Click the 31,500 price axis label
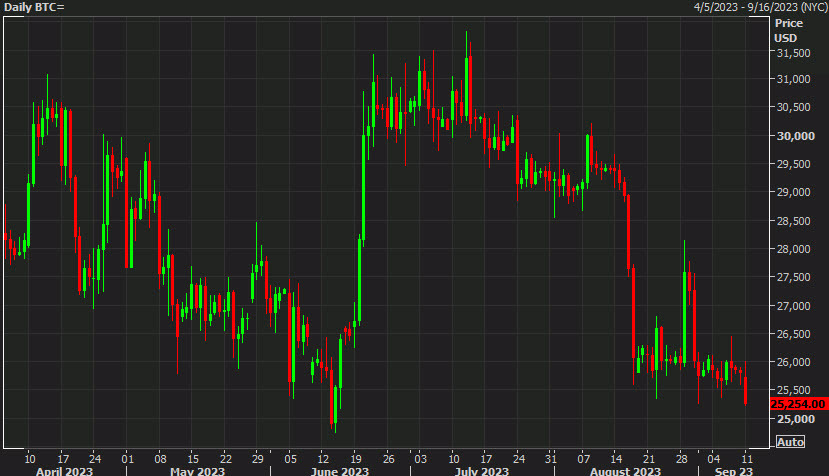Viewport: 829px width, 476px height. 793,53
